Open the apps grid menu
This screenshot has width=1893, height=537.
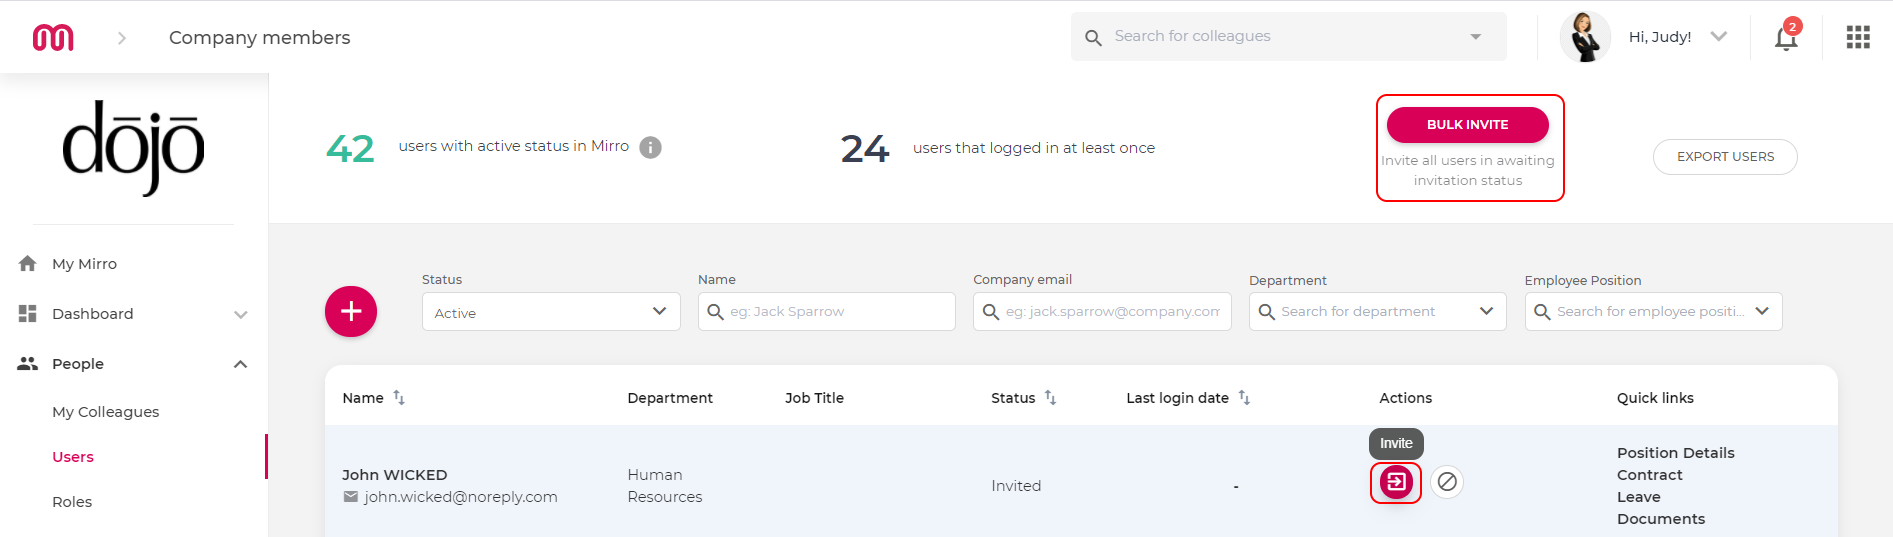(x=1858, y=37)
